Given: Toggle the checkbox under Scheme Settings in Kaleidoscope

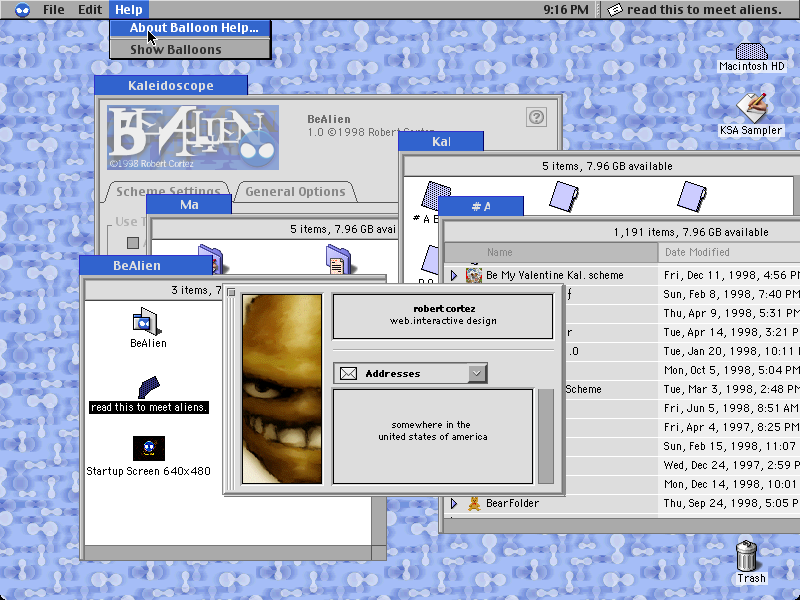Looking at the screenshot, I should click(133, 243).
